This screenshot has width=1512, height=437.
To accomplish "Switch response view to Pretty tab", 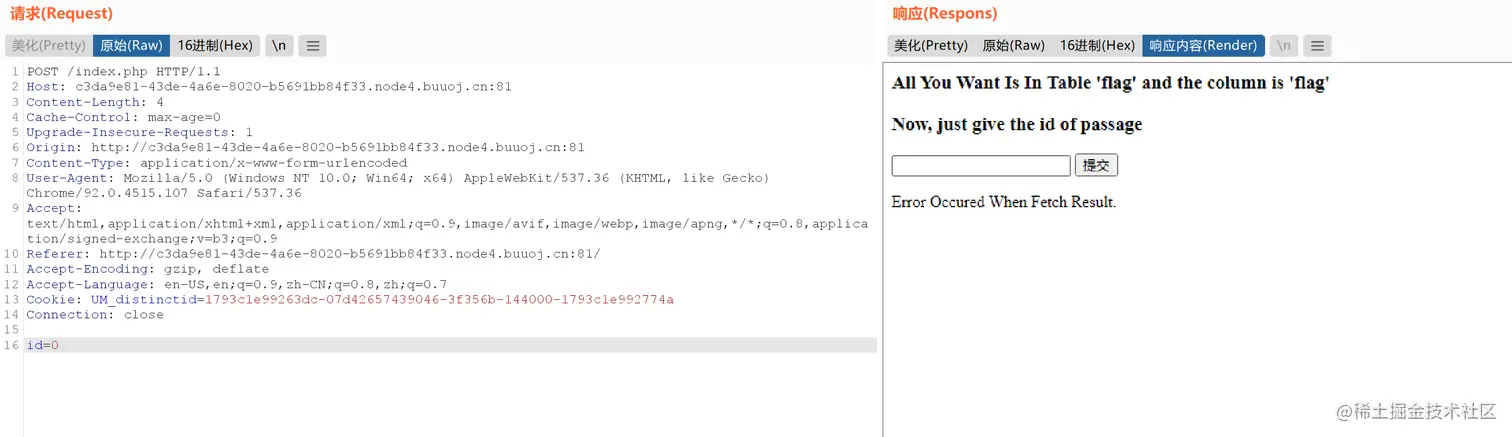I will coord(931,45).
